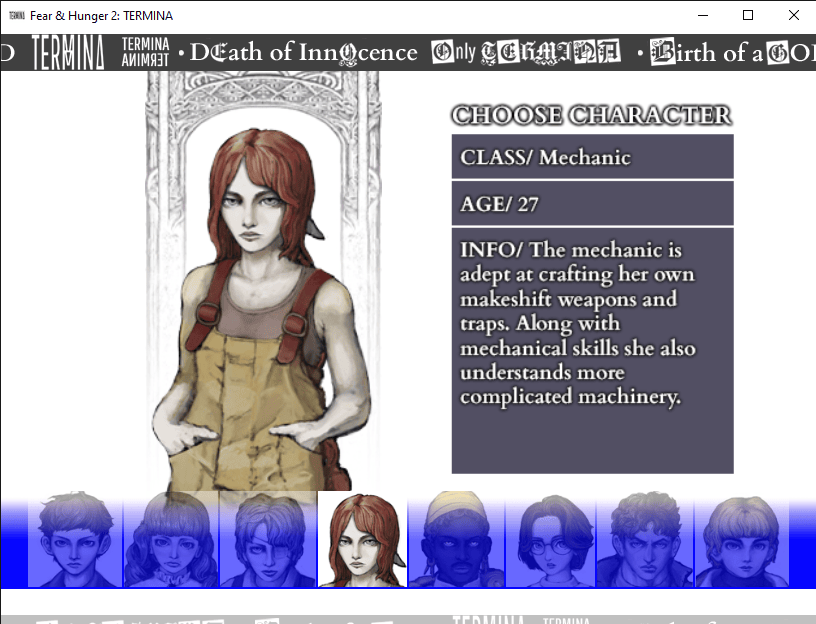Choose the man wearing a yellow headwrap
Image resolution: width=816 pixels, height=624 pixels.
pos(456,539)
